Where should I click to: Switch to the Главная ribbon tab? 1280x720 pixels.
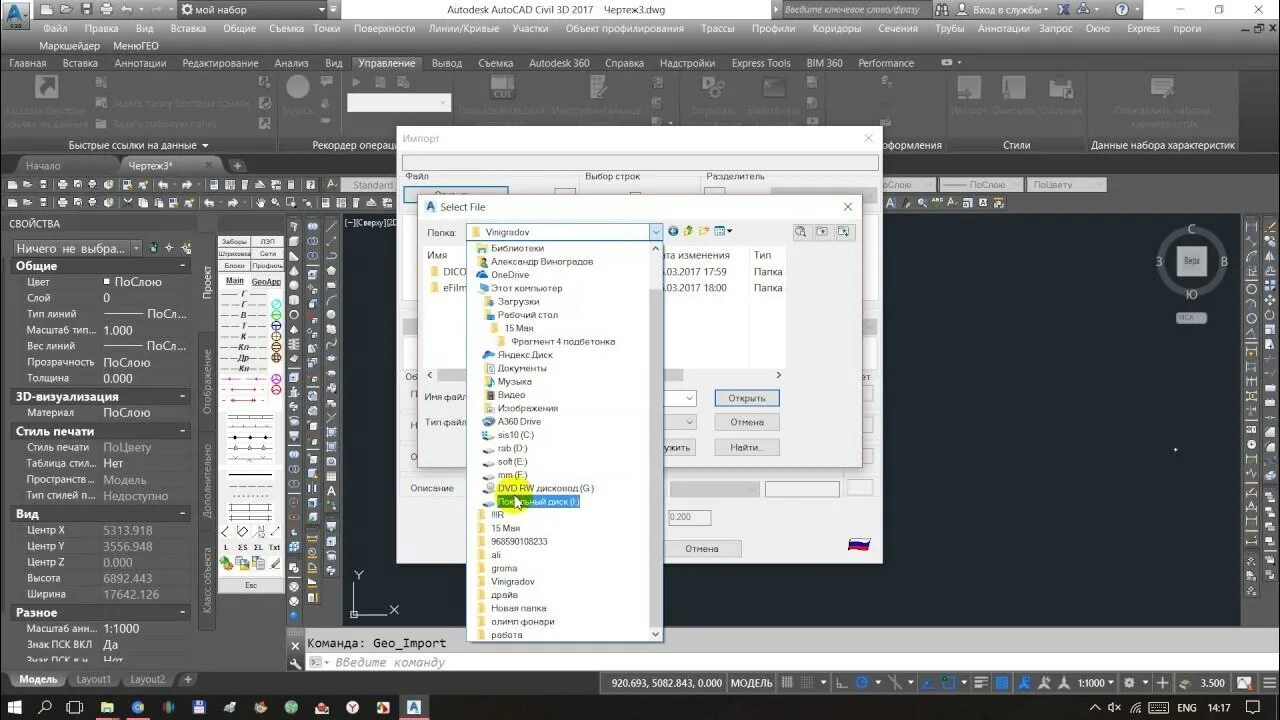click(x=28, y=63)
